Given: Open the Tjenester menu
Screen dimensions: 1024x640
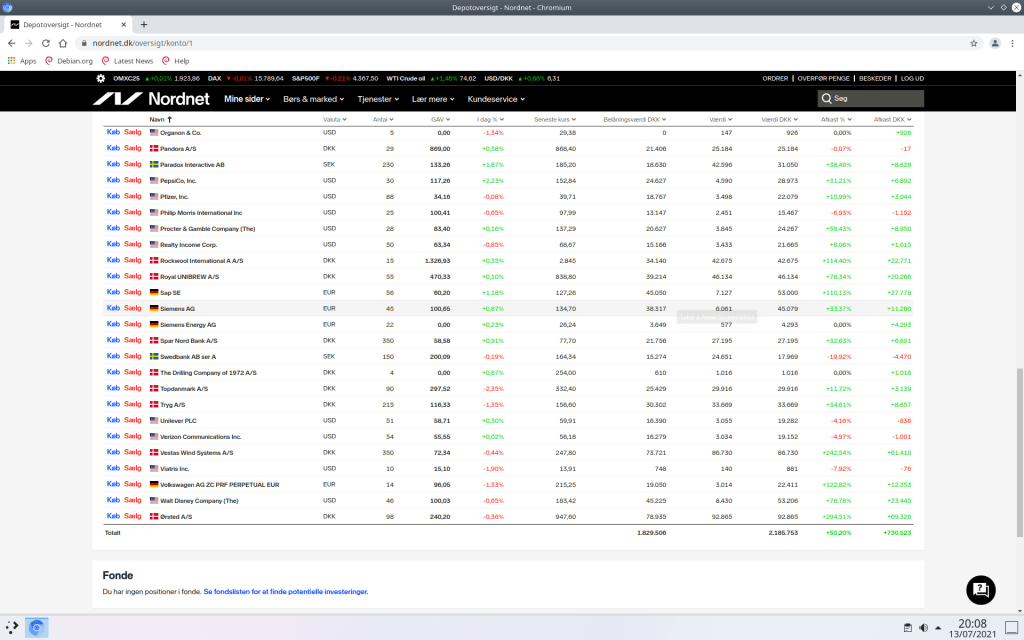Looking at the screenshot, I should 379,99.
